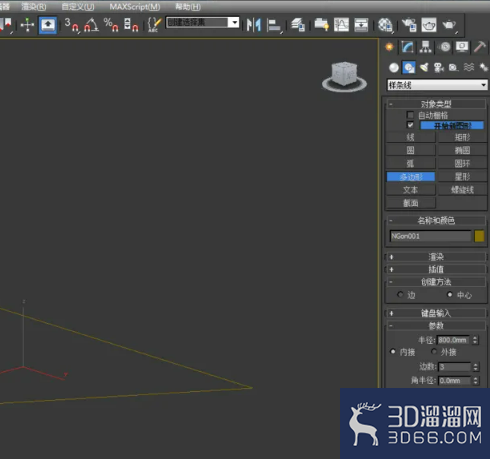The image size is (490, 459).
Task: Click the 椭圆 shape button
Action: [x=462, y=150]
